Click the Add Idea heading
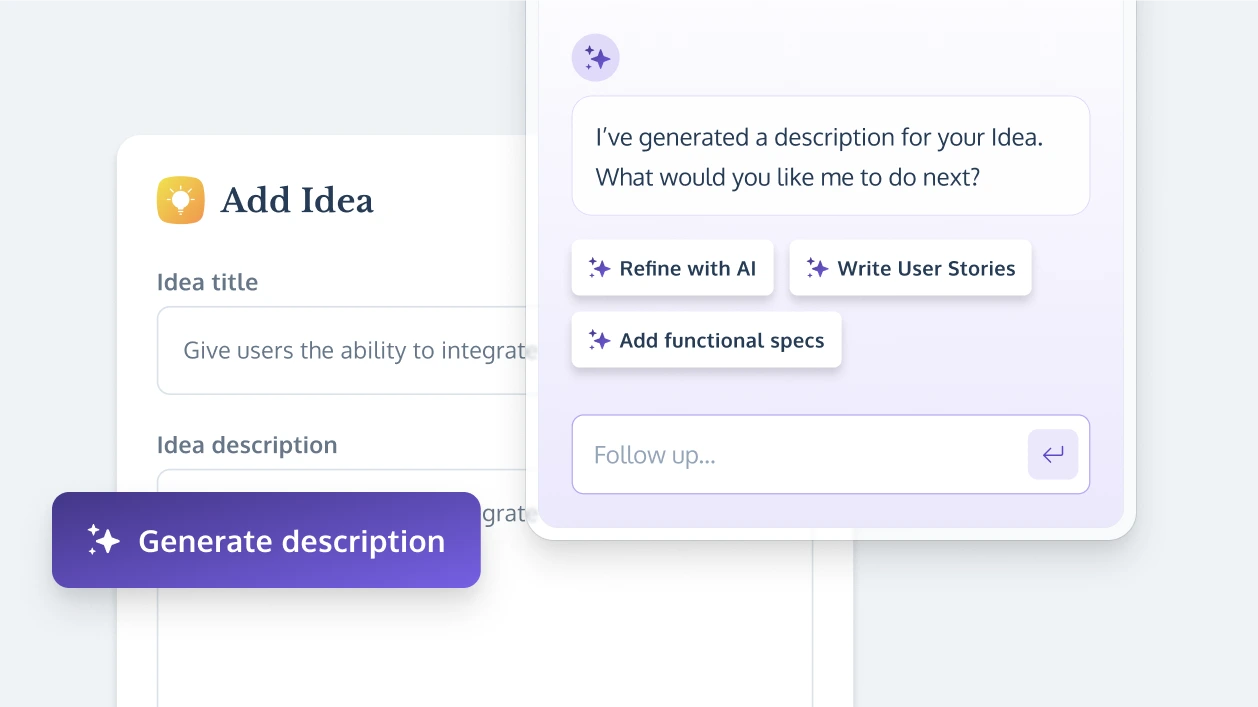The height and width of the screenshot is (707, 1258). tap(297, 200)
